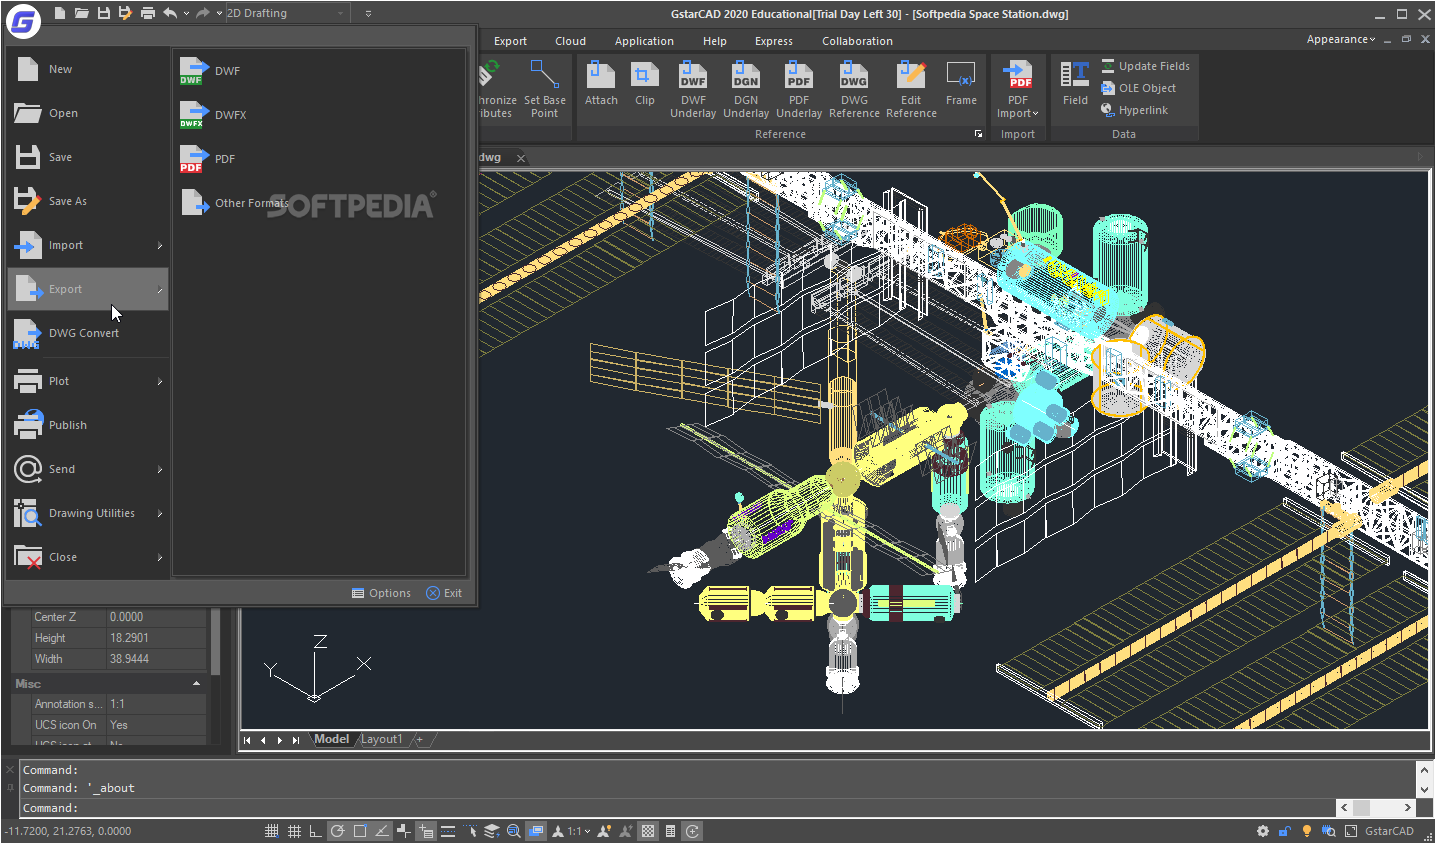Screen dimensions: 1436x844
Task: Click the Save disk icon in the quick access toolbar
Action: pyautogui.click(x=103, y=13)
